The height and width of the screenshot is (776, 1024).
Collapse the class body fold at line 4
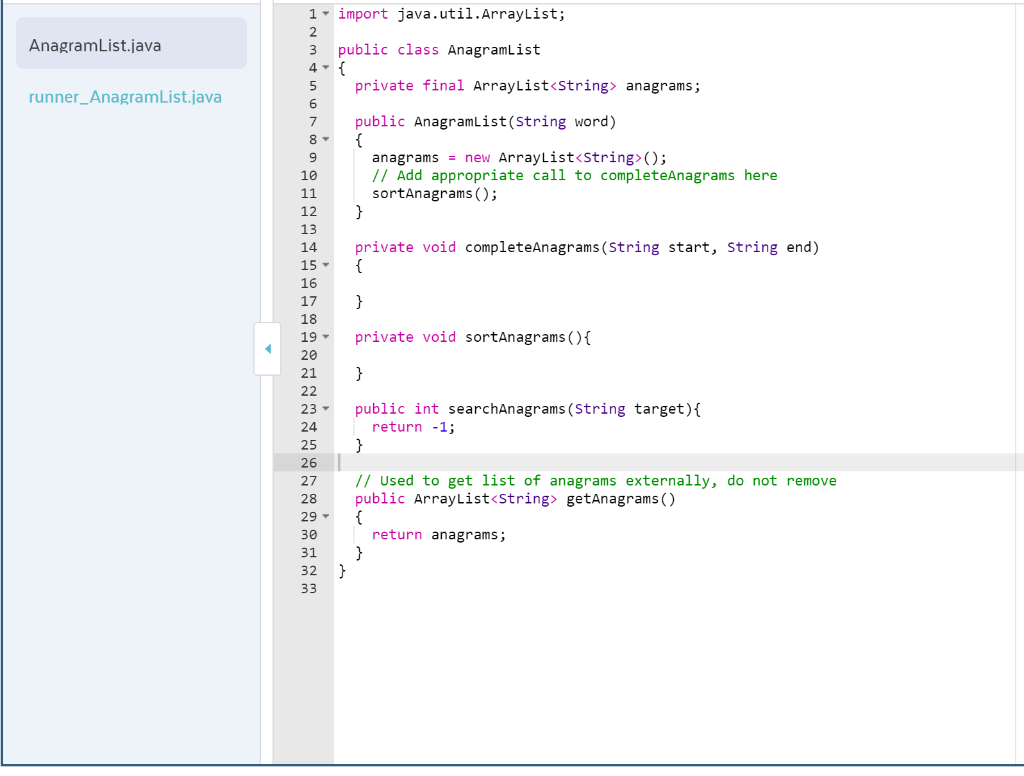coord(326,67)
